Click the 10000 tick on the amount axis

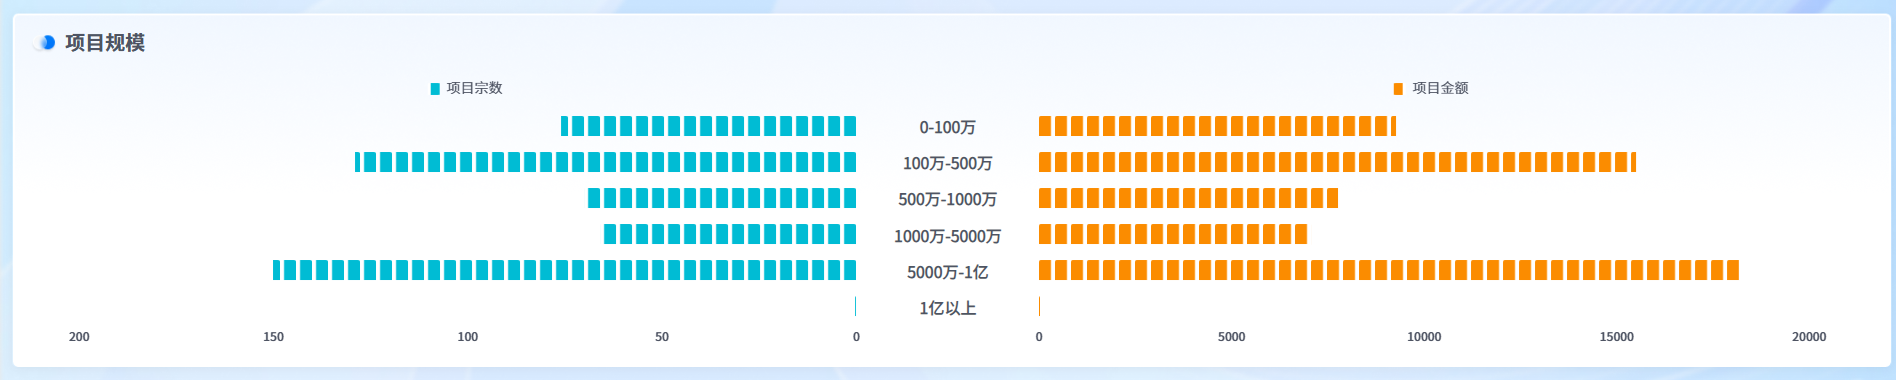[1424, 337]
